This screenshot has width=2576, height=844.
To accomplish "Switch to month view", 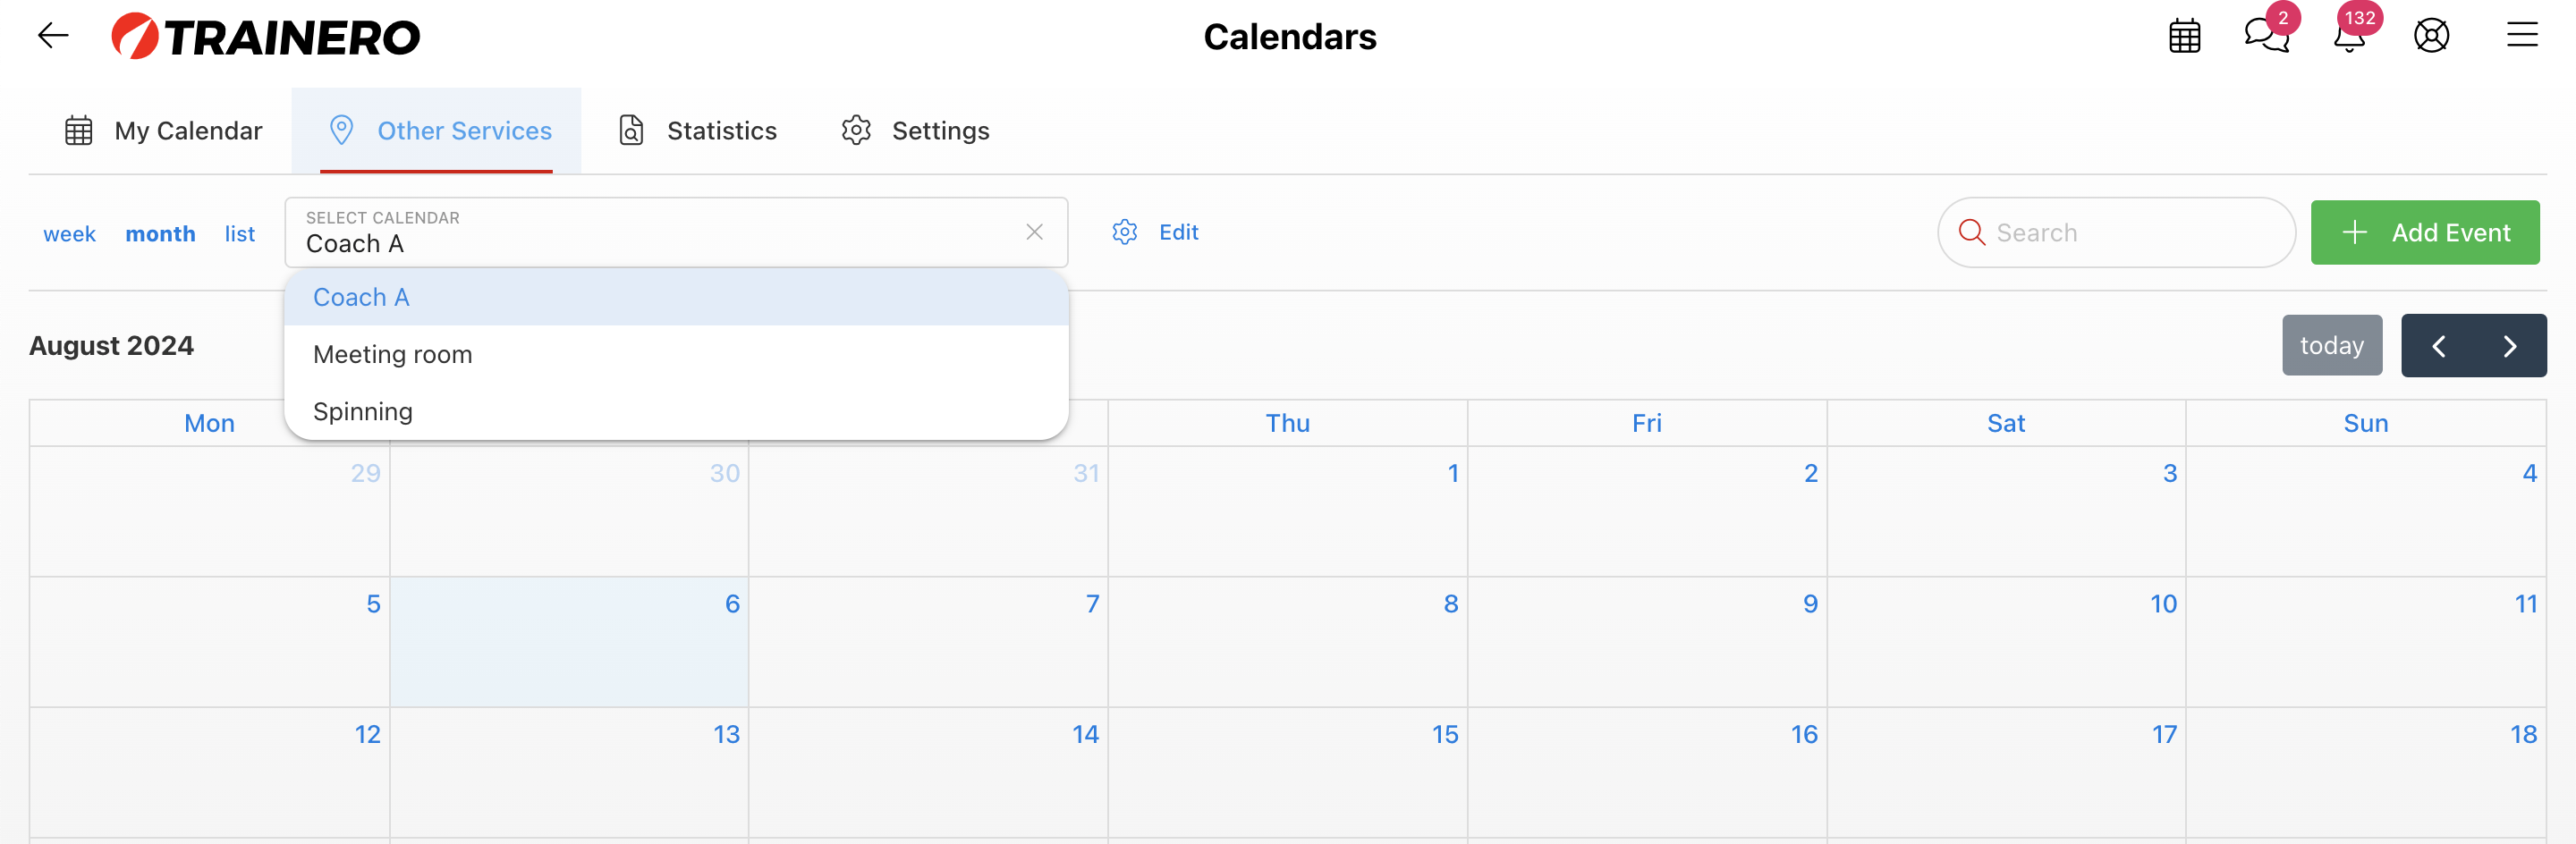I will tap(160, 234).
